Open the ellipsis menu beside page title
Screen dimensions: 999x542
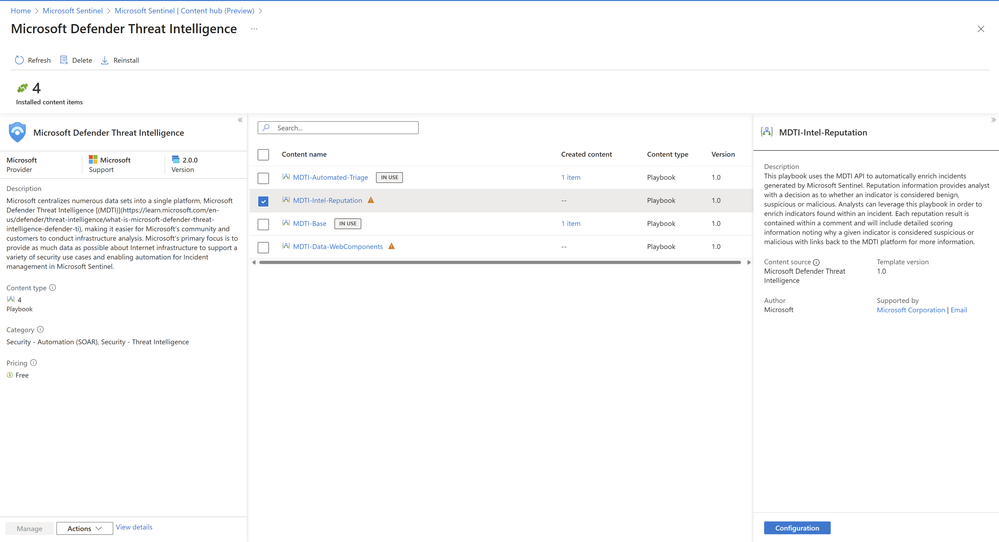[x=254, y=29]
